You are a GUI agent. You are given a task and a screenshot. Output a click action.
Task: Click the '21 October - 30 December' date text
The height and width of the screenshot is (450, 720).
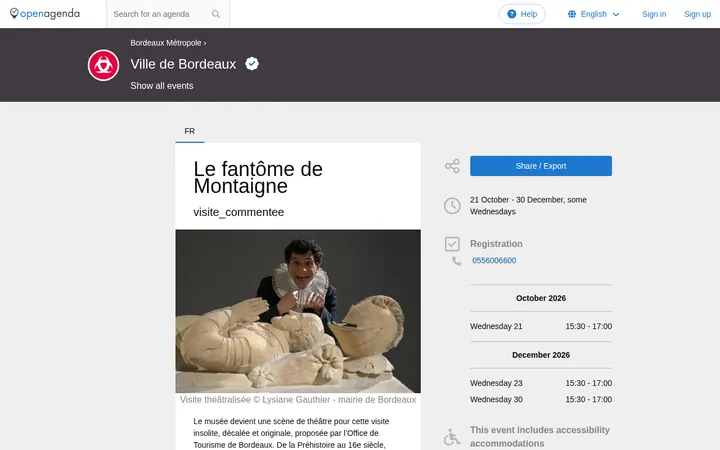528,206
